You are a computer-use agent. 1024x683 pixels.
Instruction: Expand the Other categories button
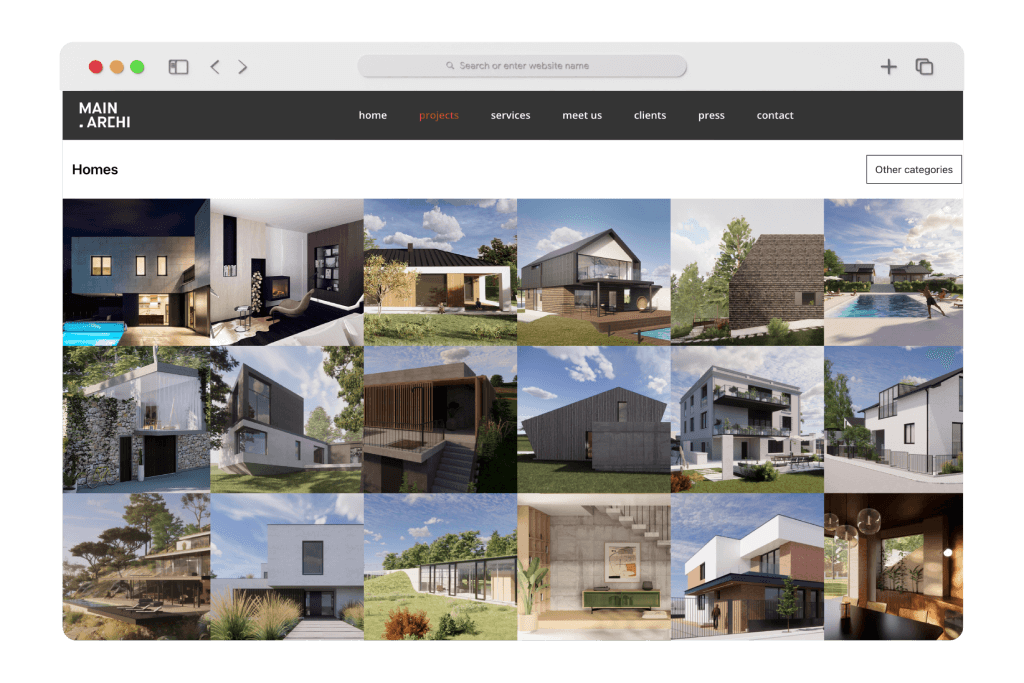click(913, 170)
